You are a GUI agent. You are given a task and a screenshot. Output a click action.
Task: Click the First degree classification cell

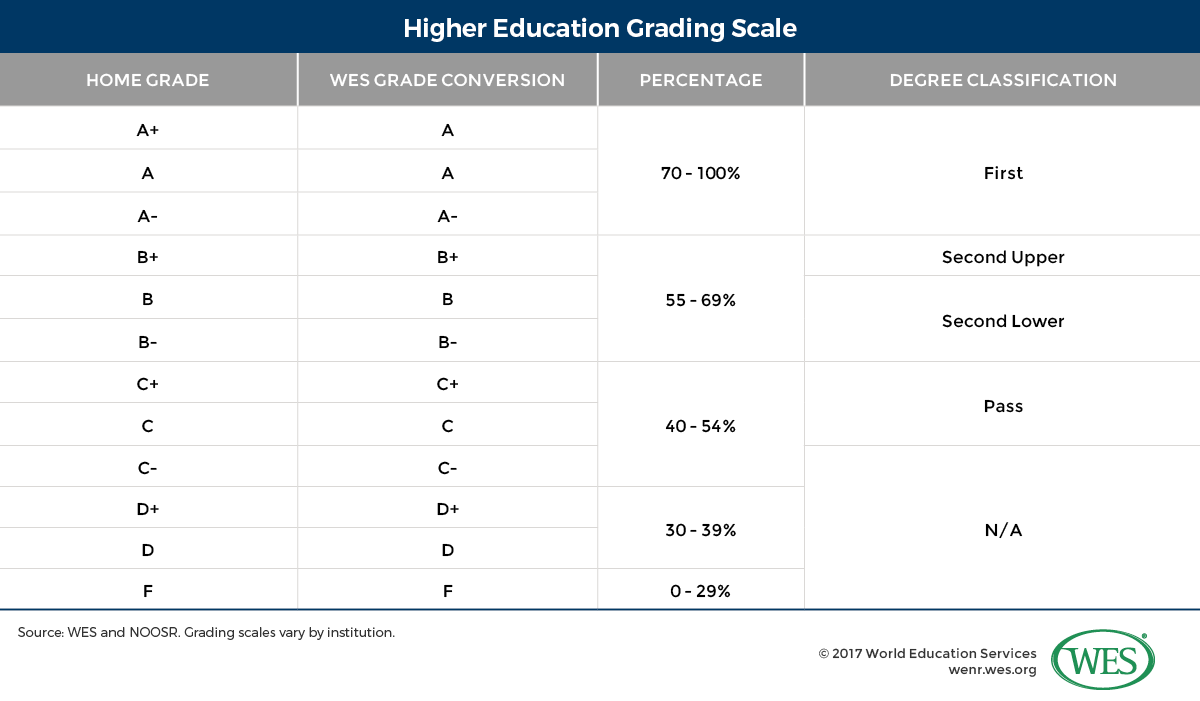[1003, 171]
